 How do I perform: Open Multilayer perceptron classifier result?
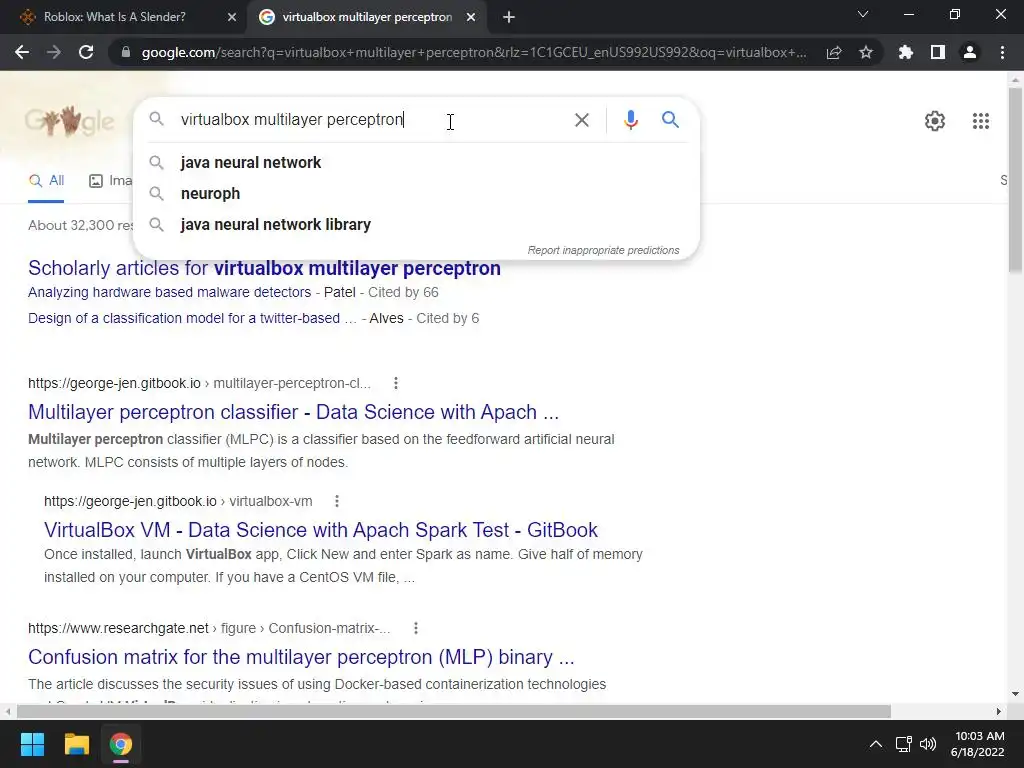coord(293,412)
